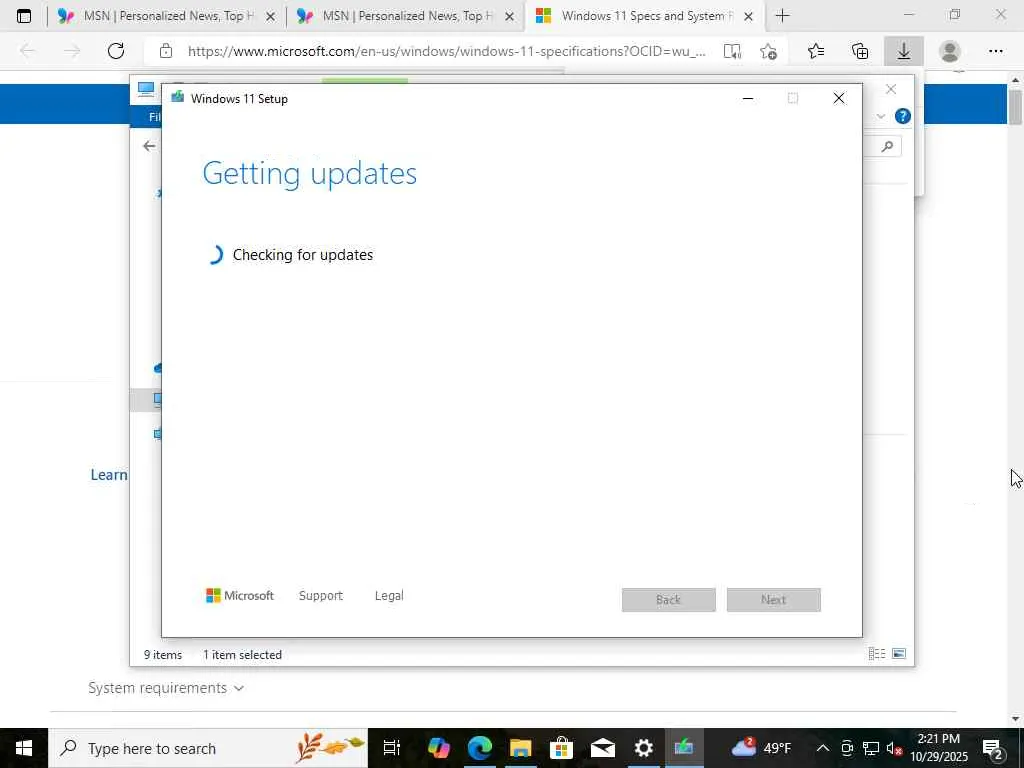Viewport: 1024px width, 768px height.
Task: Open the muted volume icon in tray
Action: tap(895, 748)
